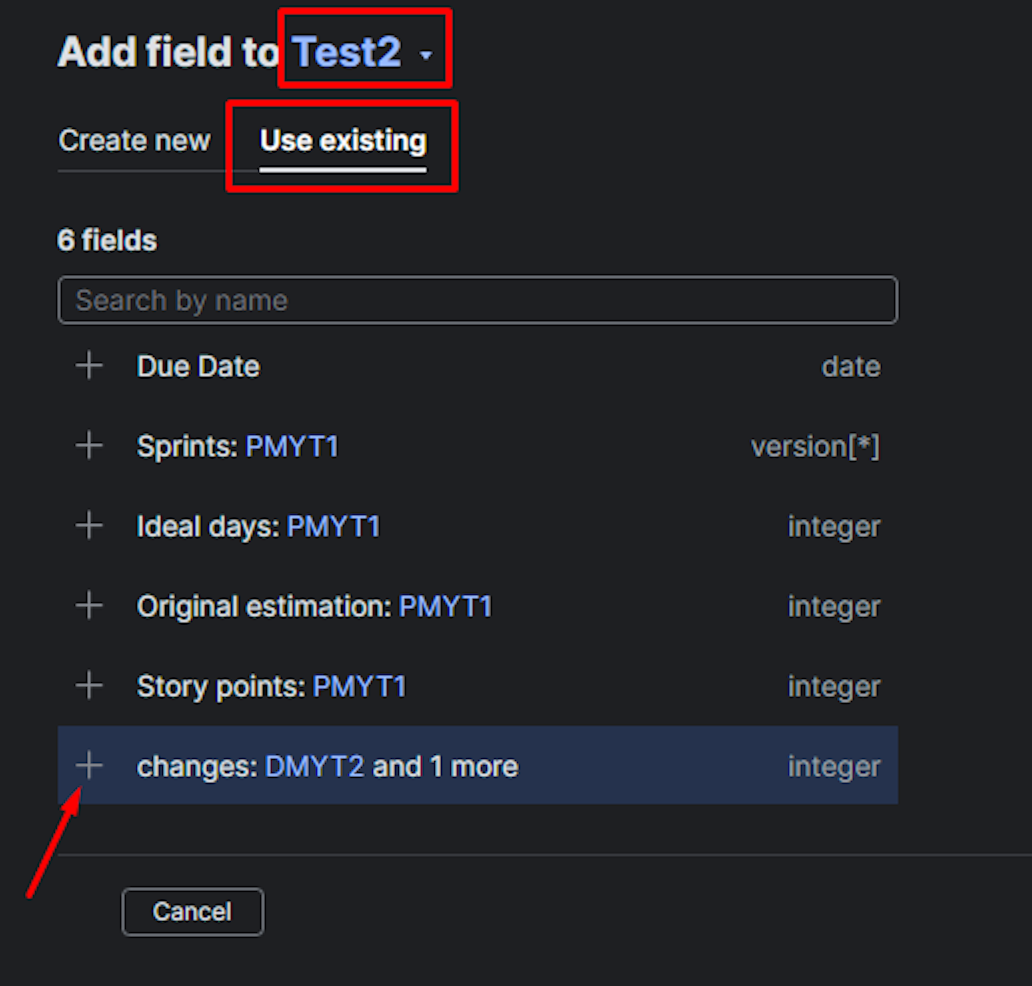Focus the Search by name field
The width and height of the screenshot is (1032, 986).
pos(478,300)
